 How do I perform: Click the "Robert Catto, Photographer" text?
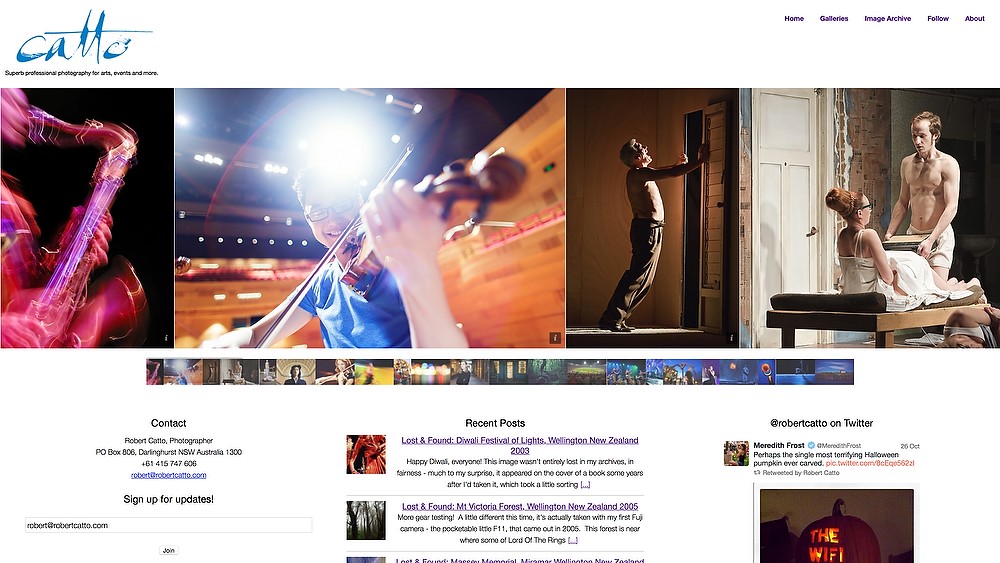(168, 441)
